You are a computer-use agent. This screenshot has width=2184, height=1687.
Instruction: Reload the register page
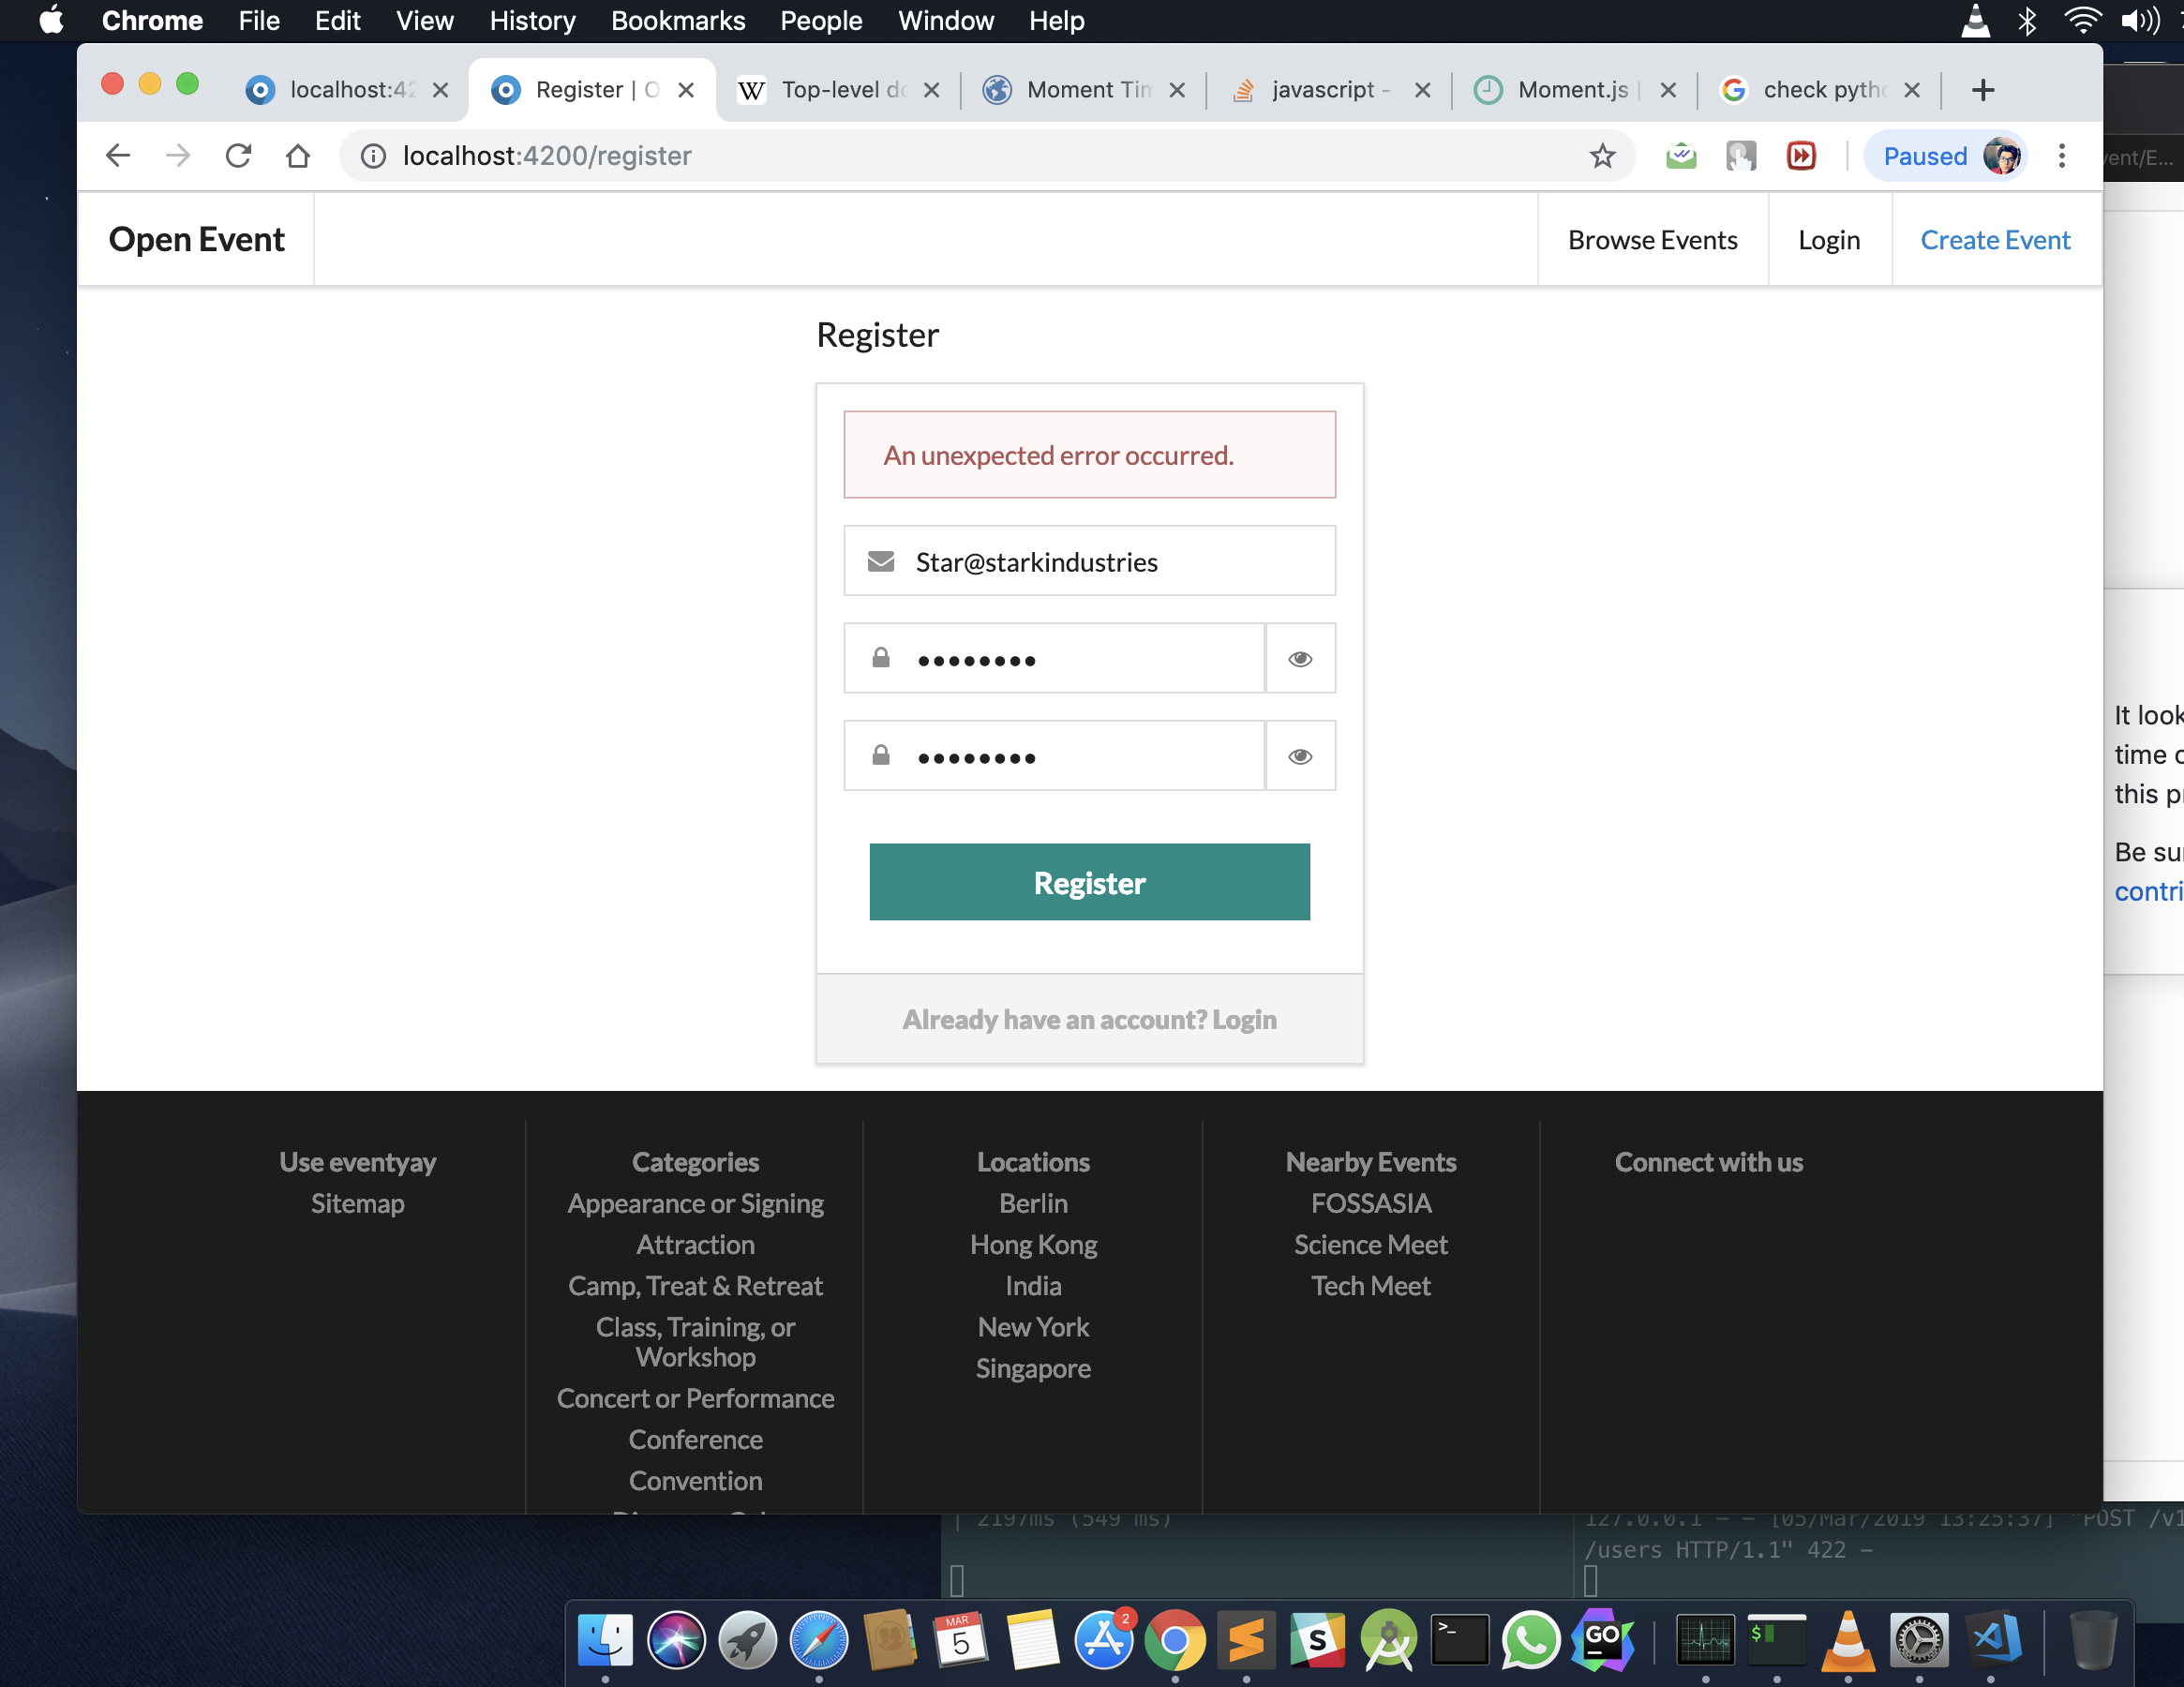click(x=238, y=156)
